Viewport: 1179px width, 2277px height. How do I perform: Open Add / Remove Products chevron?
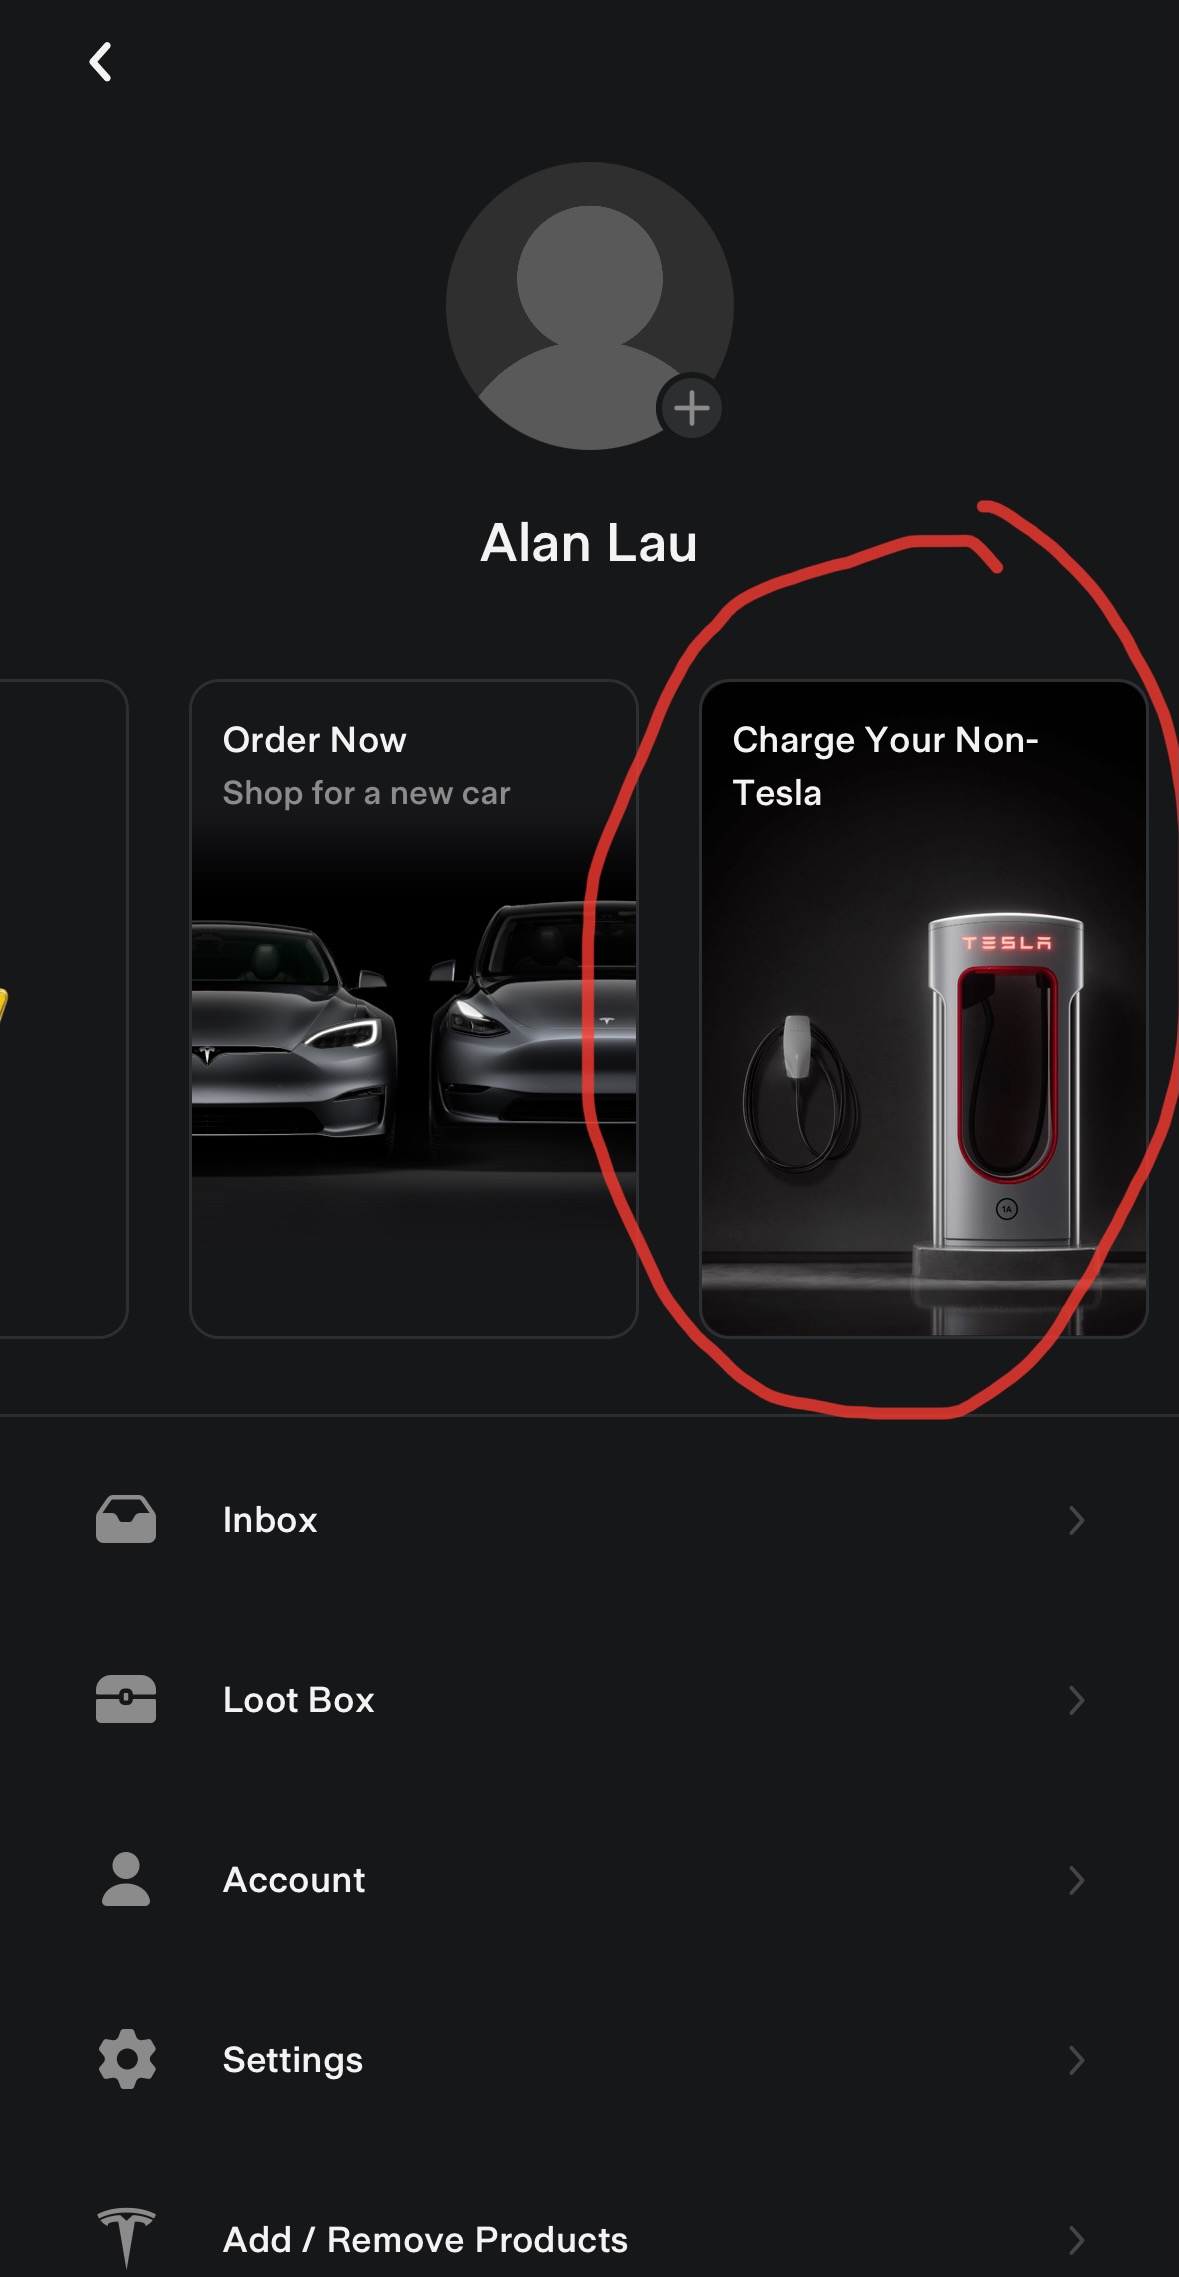click(x=1076, y=2240)
